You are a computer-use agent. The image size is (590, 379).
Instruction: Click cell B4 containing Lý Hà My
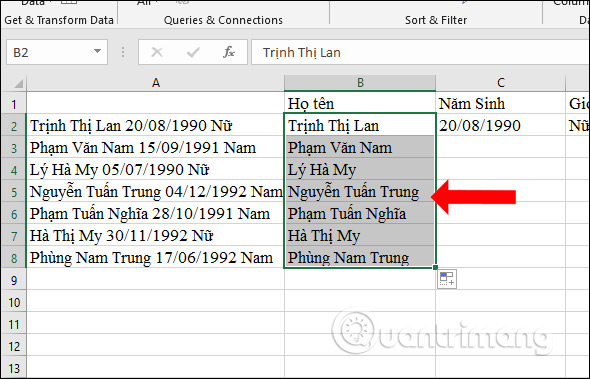tap(360, 170)
